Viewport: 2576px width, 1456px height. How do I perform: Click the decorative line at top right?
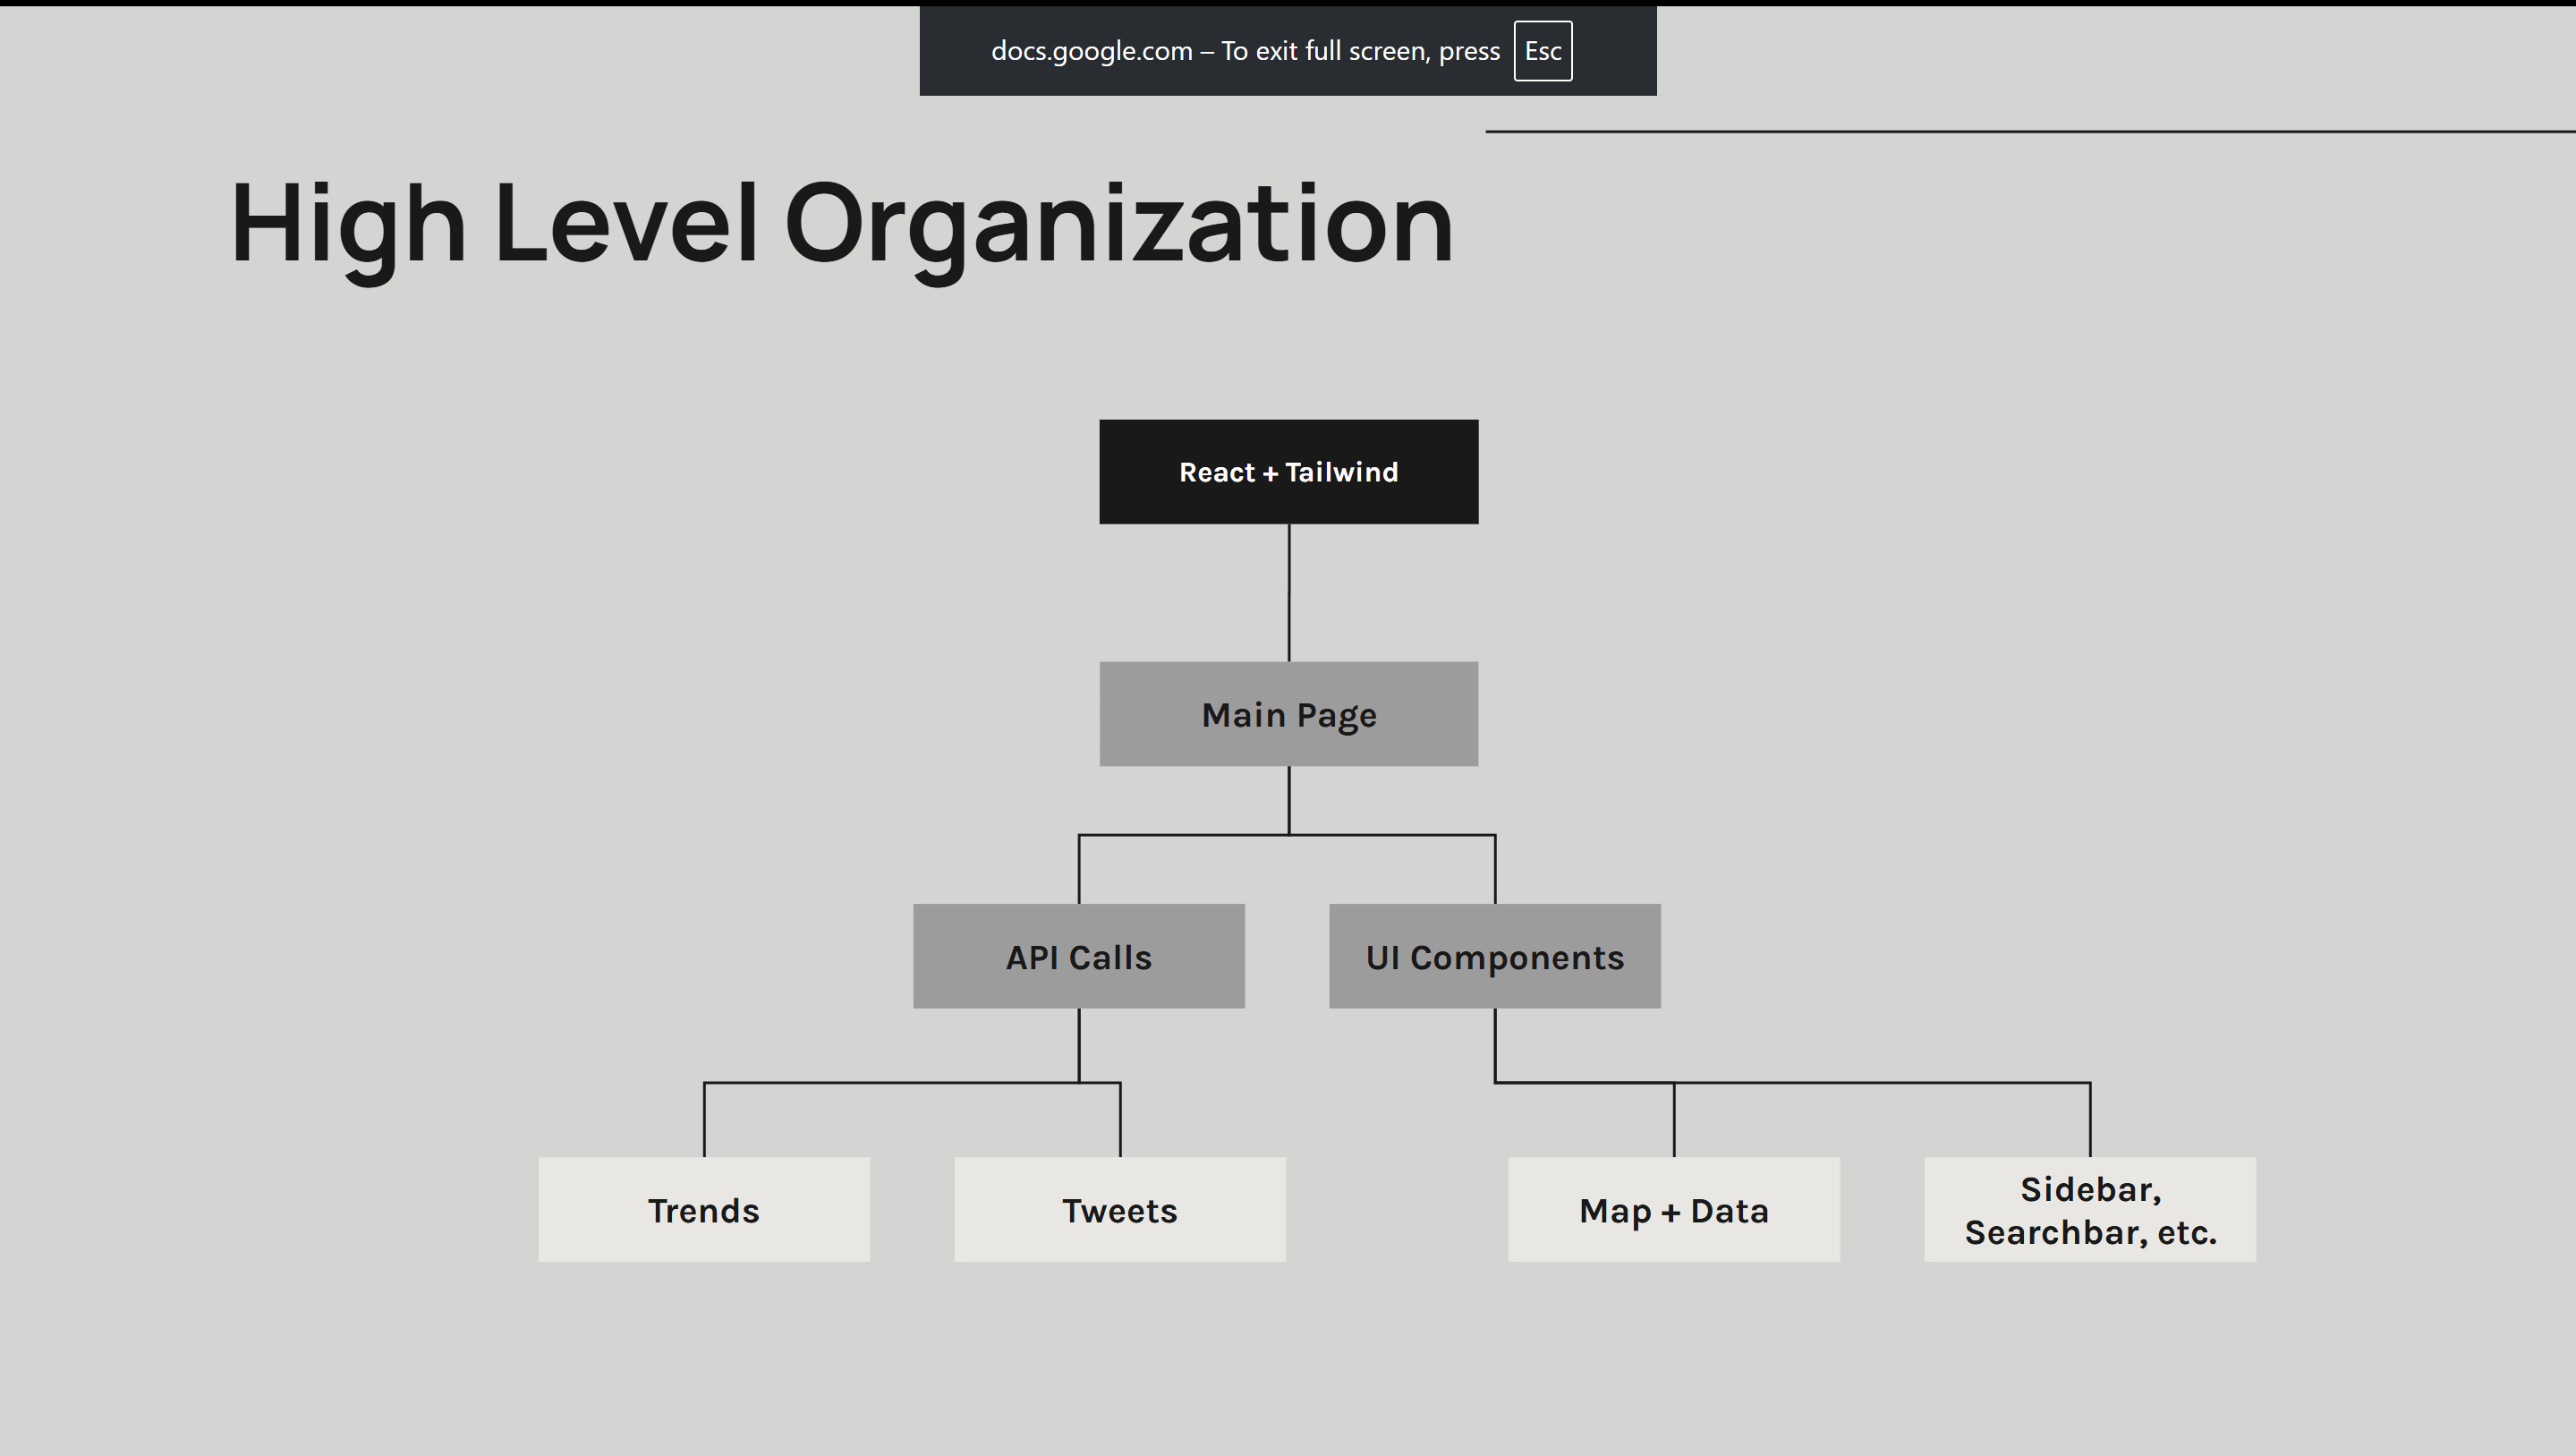pos(2030,131)
